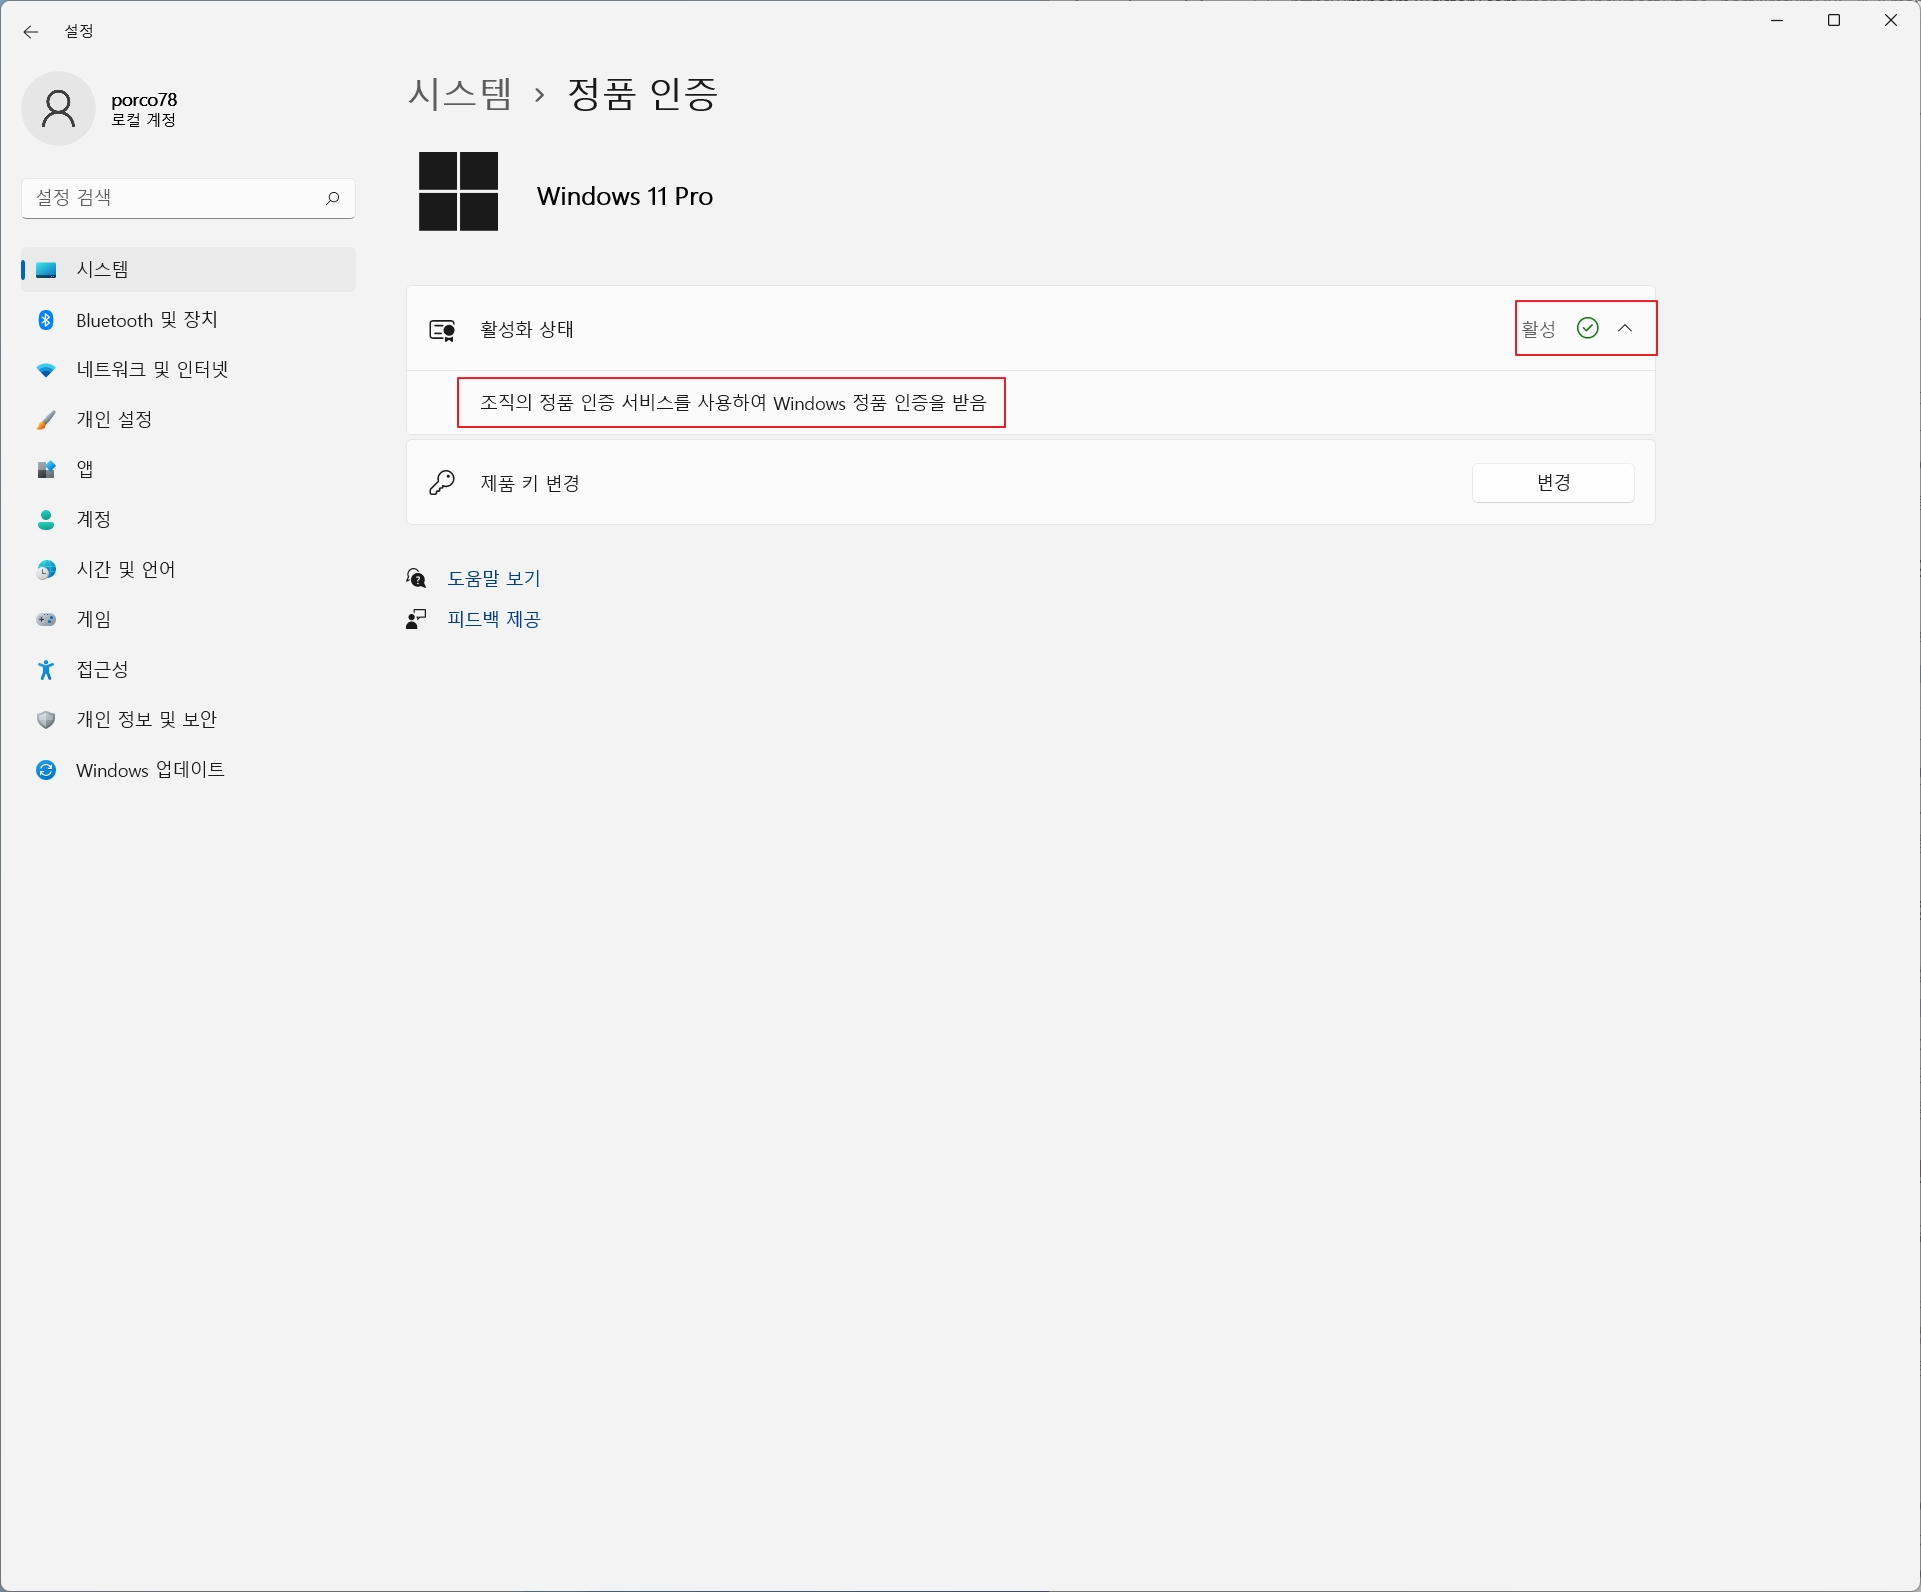Select 시스템 in the sidebar
This screenshot has width=1921, height=1592.
[188, 270]
